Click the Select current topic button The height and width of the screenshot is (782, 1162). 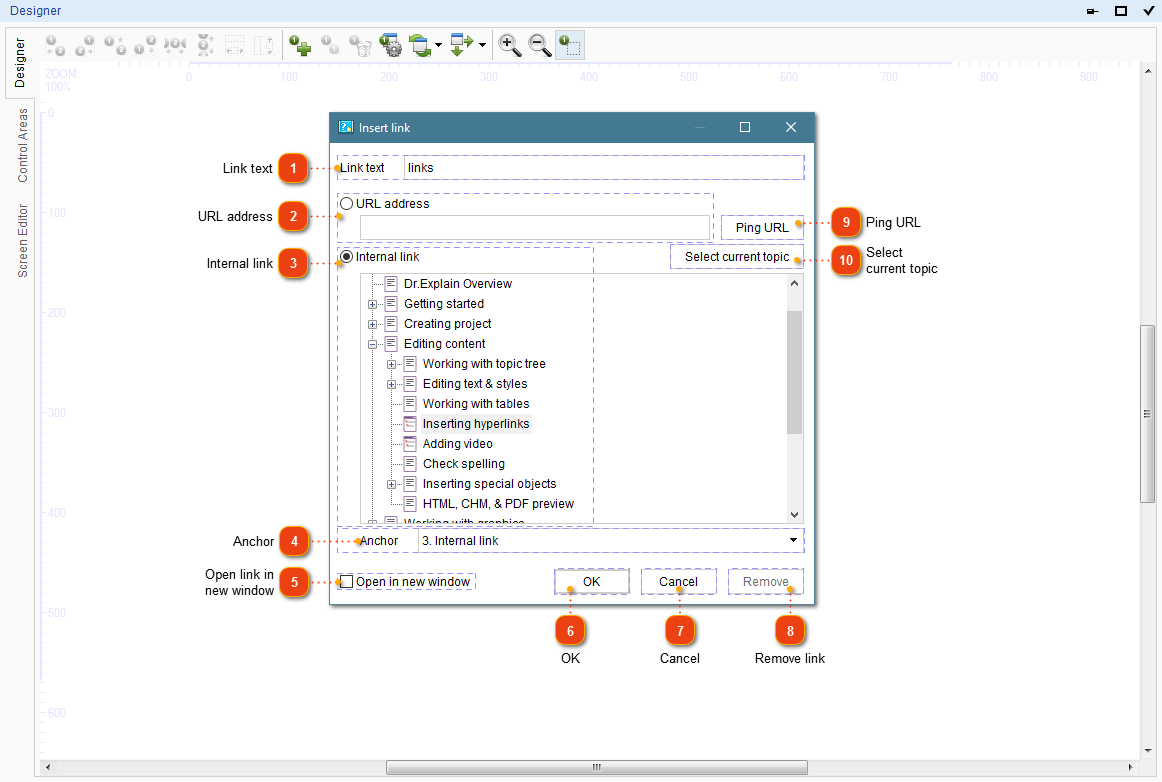(x=736, y=257)
